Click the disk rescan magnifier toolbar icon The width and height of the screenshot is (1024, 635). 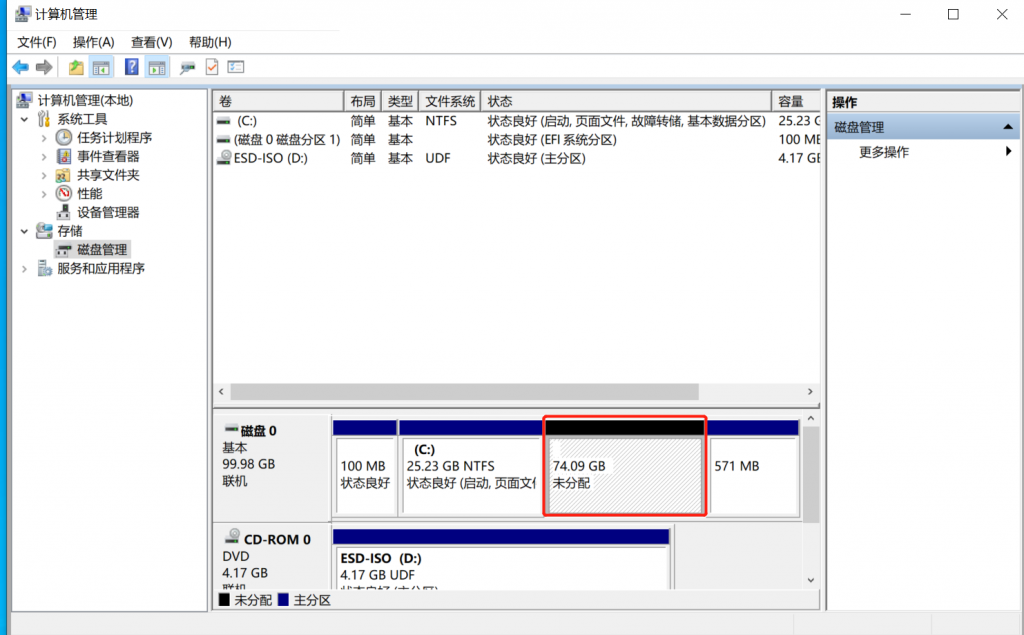[x=185, y=66]
